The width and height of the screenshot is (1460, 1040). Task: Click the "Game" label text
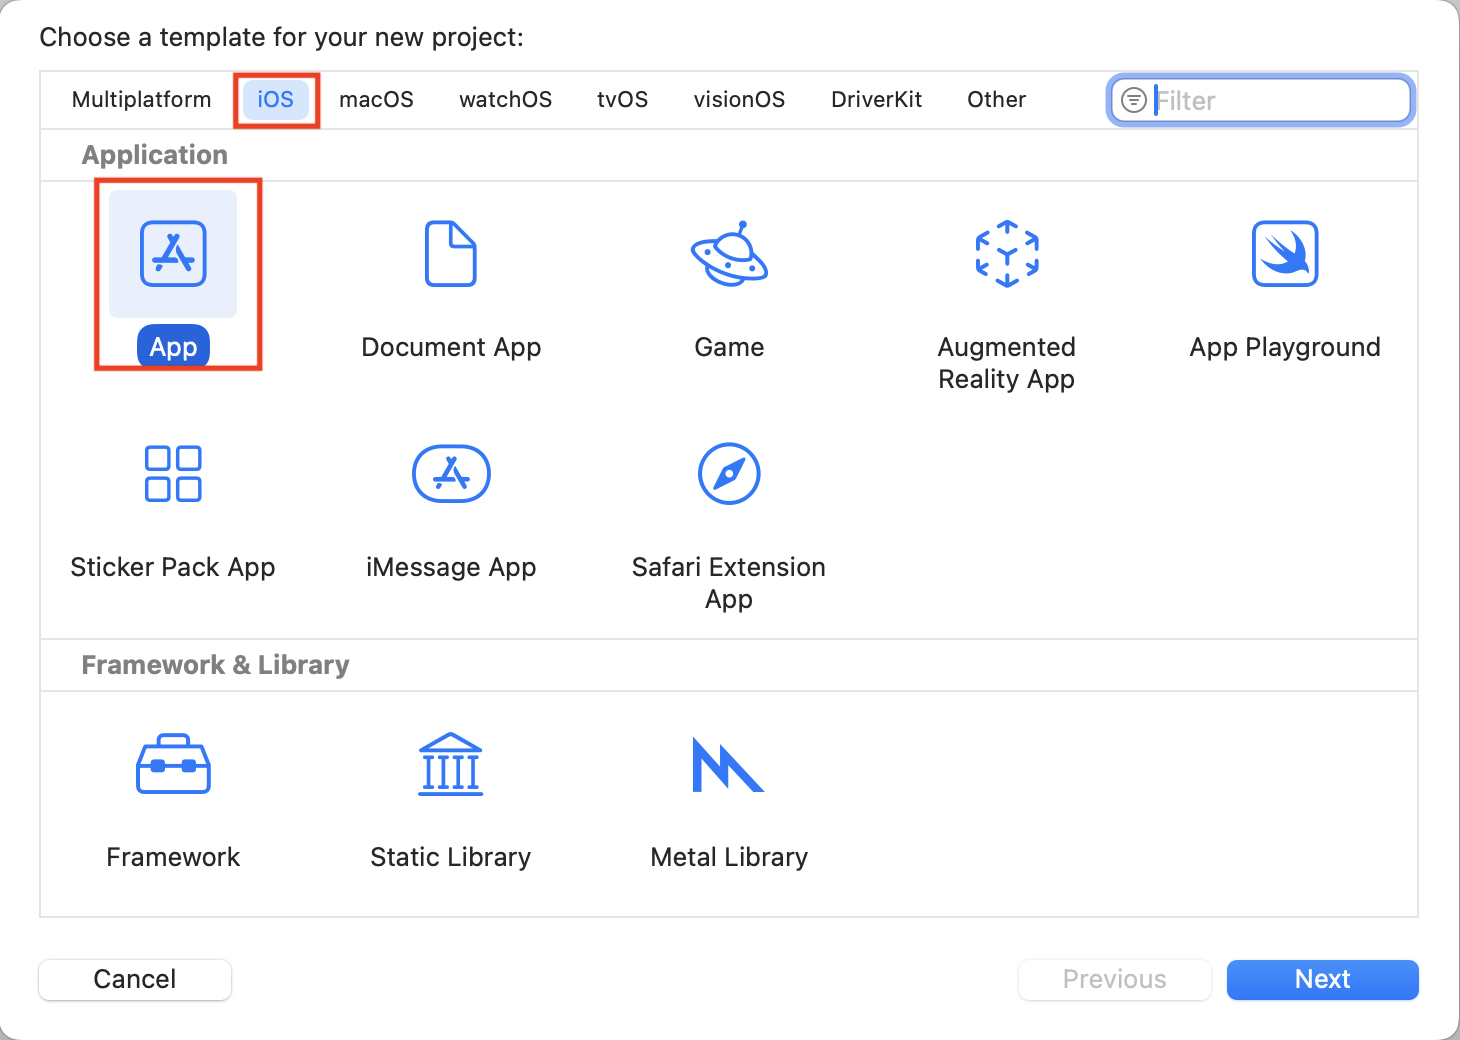pos(729,347)
